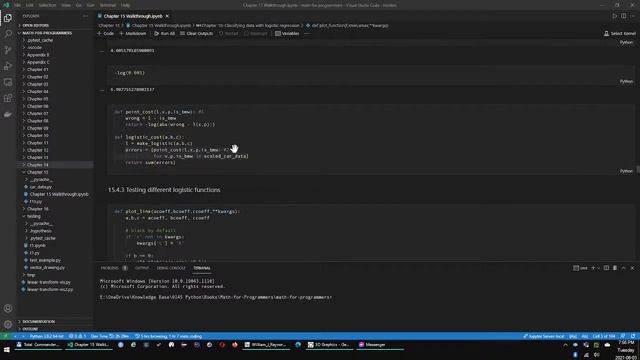Open the Docker view in activity bar

8,114
